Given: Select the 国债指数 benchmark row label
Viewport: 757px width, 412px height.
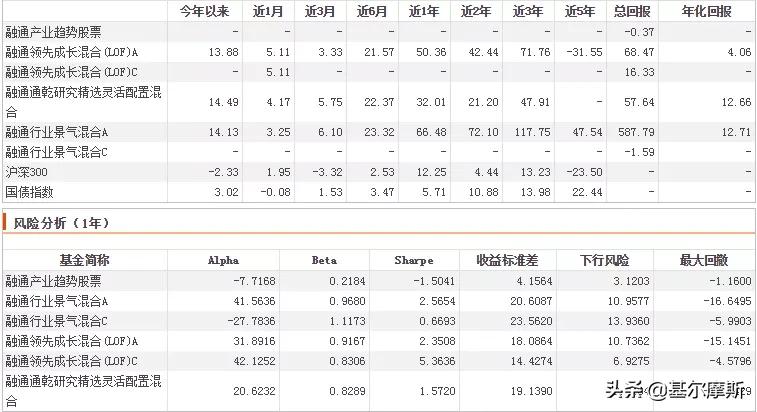Looking at the screenshot, I should pyautogui.click(x=29, y=192).
